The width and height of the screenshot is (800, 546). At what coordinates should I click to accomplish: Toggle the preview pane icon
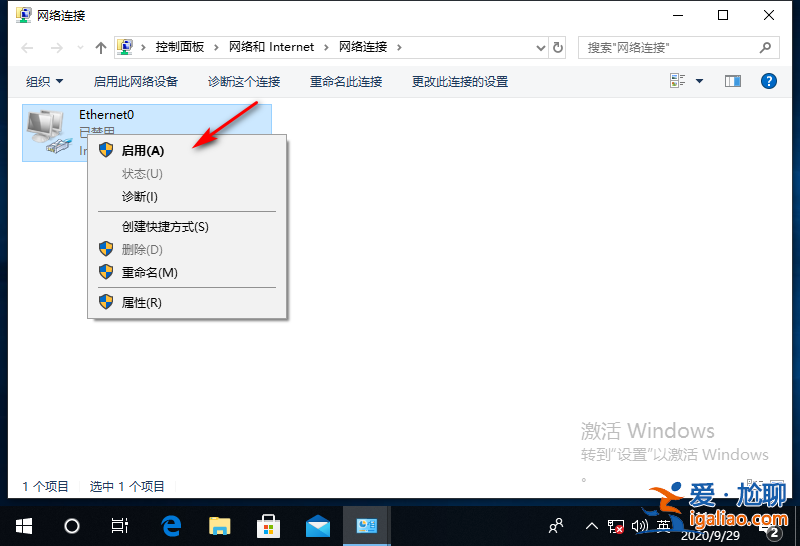click(733, 81)
